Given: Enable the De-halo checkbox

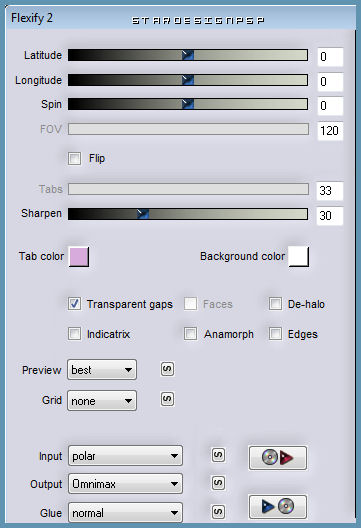Looking at the screenshot, I should coord(275,304).
